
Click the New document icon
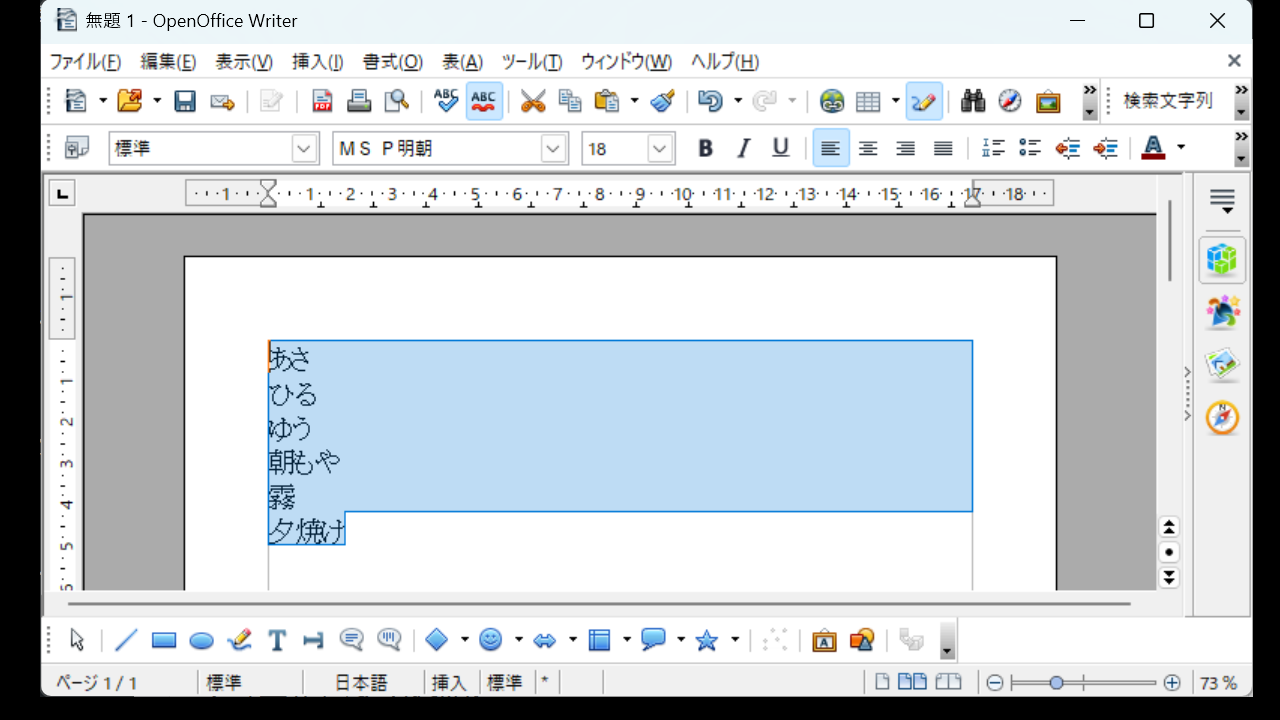76,101
